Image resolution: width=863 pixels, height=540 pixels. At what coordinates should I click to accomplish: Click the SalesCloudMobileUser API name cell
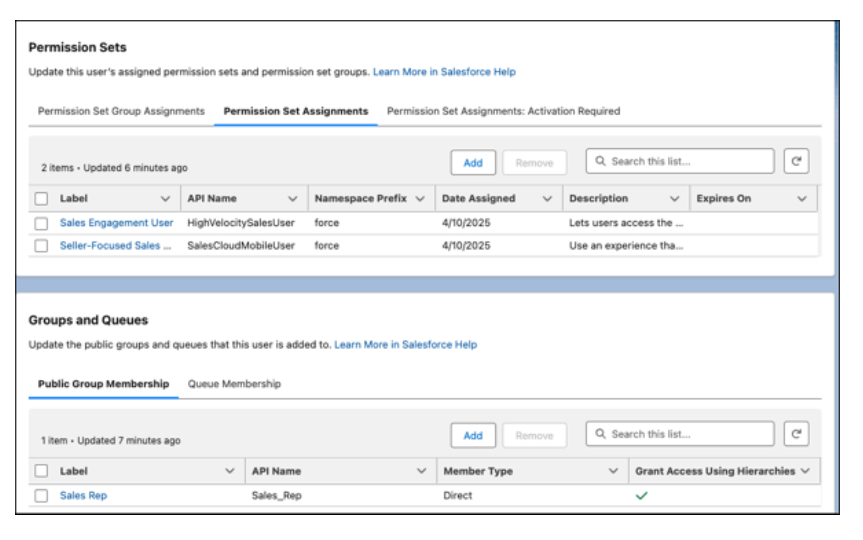241,246
